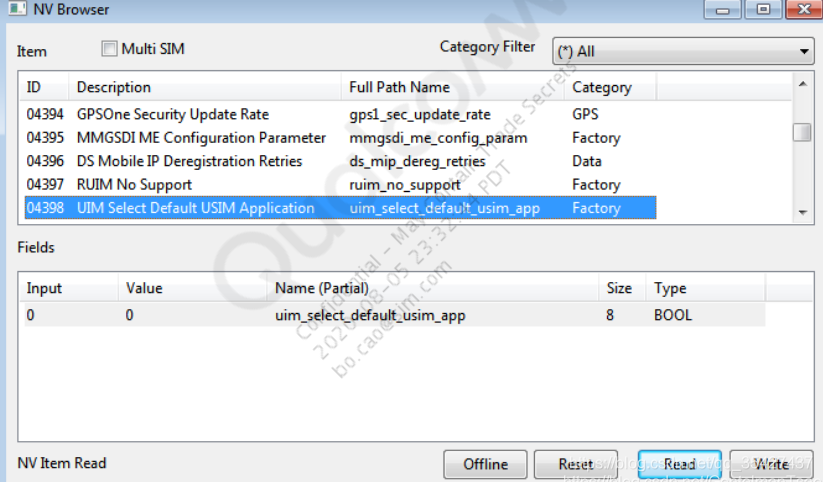Screen dimensions: 823x482
Task: Click the ds_mip_dereg_retries path cell
Action: (417, 161)
